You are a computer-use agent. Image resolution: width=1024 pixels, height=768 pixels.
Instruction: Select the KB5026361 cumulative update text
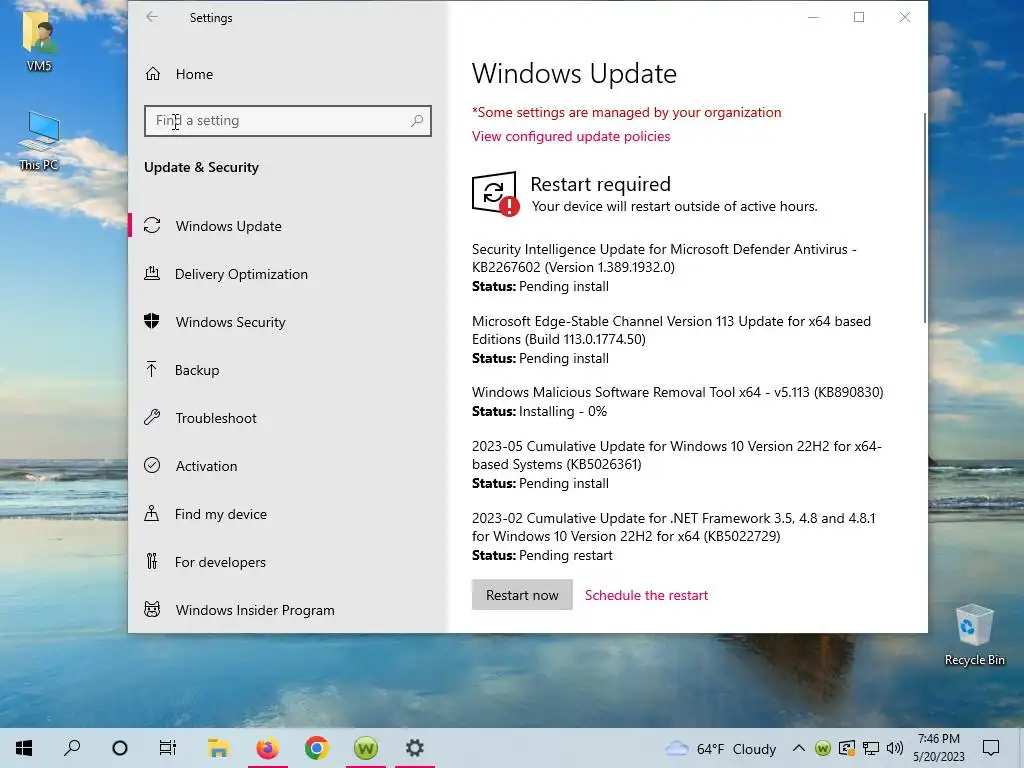(677, 455)
